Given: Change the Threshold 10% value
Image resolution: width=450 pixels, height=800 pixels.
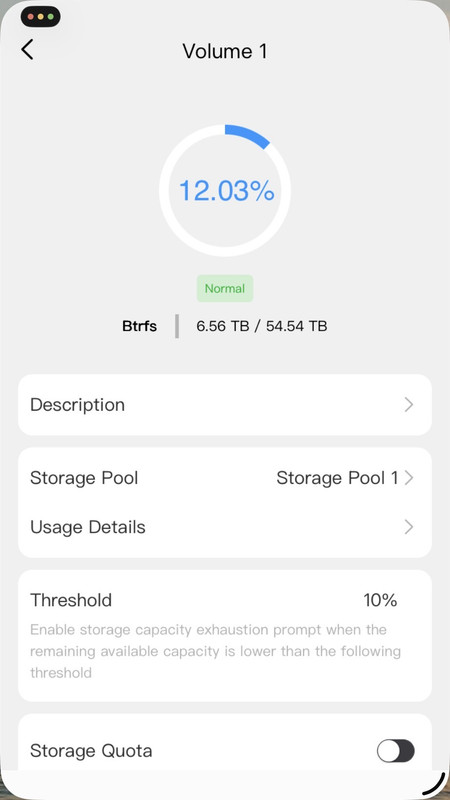Looking at the screenshot, I should pyautogui.click(x=380, y=600).
